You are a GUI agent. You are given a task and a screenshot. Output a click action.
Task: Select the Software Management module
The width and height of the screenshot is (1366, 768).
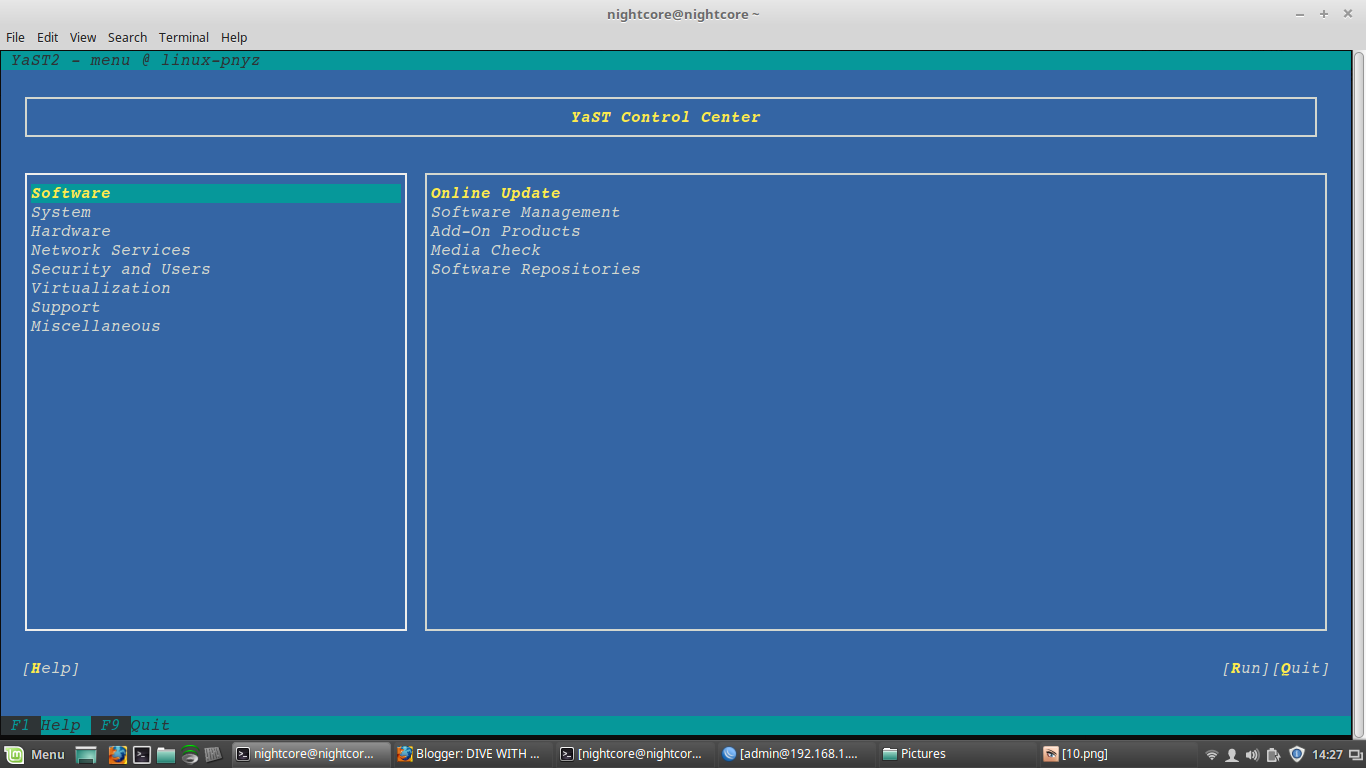pos(525,212)
